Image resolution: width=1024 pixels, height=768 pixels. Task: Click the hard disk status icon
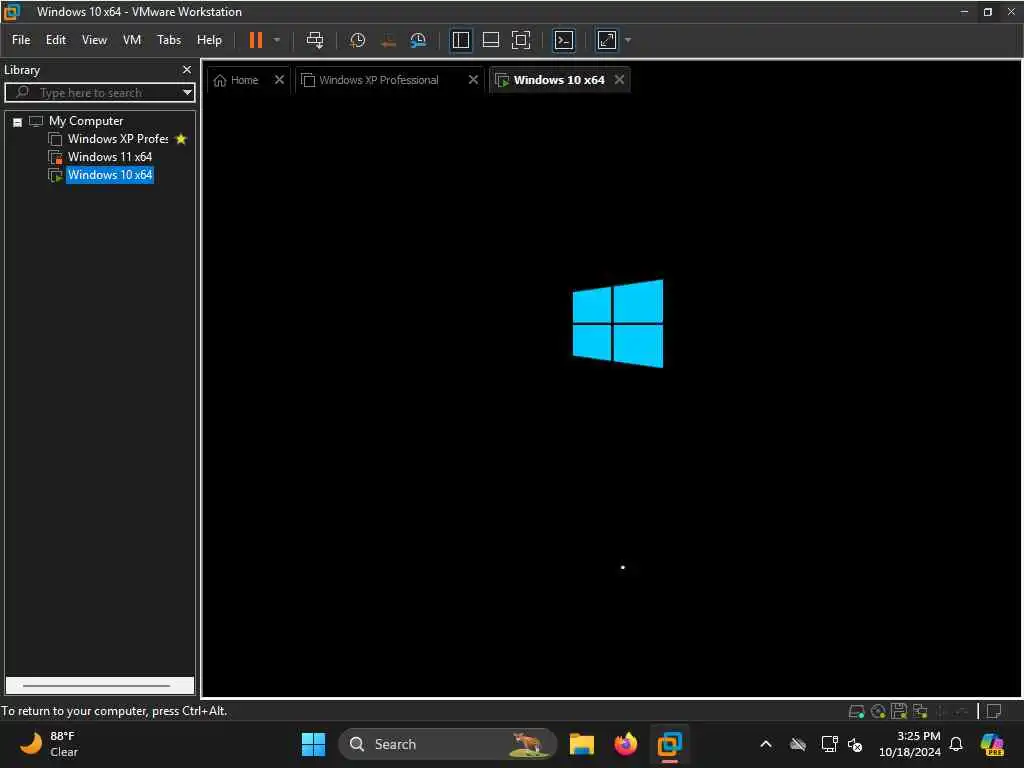856,711
